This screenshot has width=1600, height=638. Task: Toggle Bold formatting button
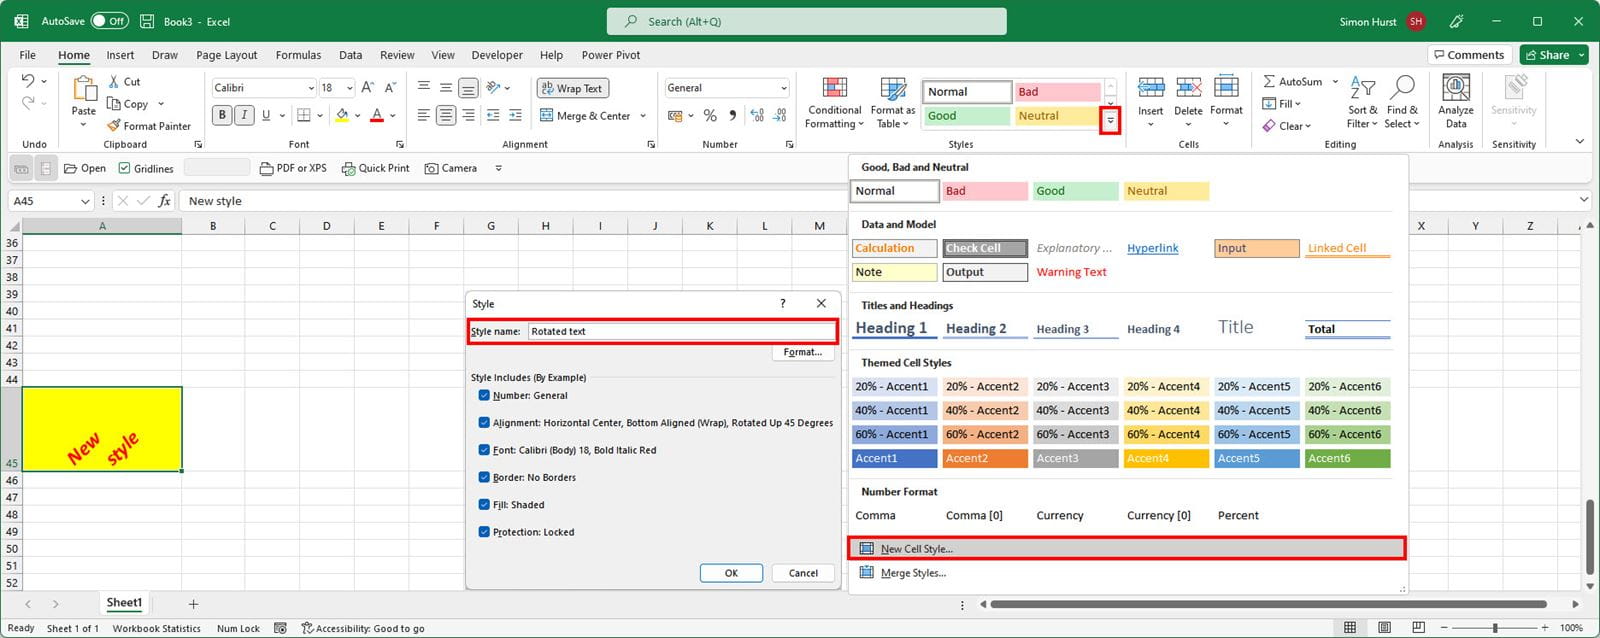222,115
